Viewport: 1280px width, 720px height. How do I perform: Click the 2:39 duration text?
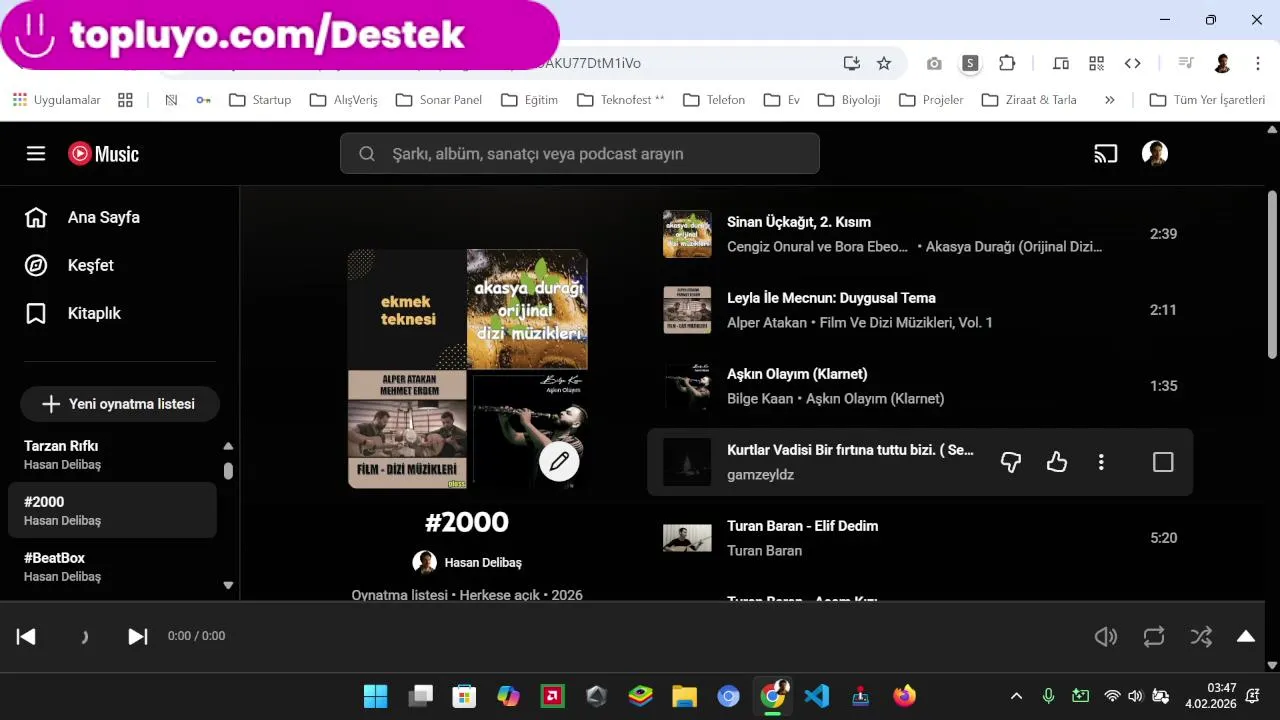[1163, 234]
